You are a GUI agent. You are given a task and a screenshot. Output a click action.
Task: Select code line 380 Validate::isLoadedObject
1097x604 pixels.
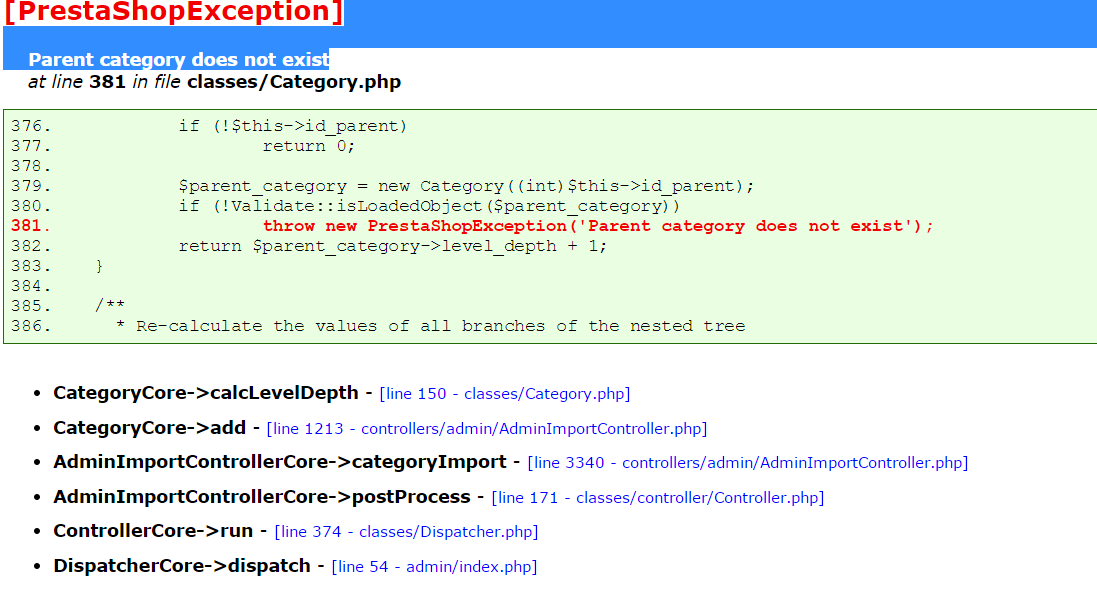tap(429, 206)
